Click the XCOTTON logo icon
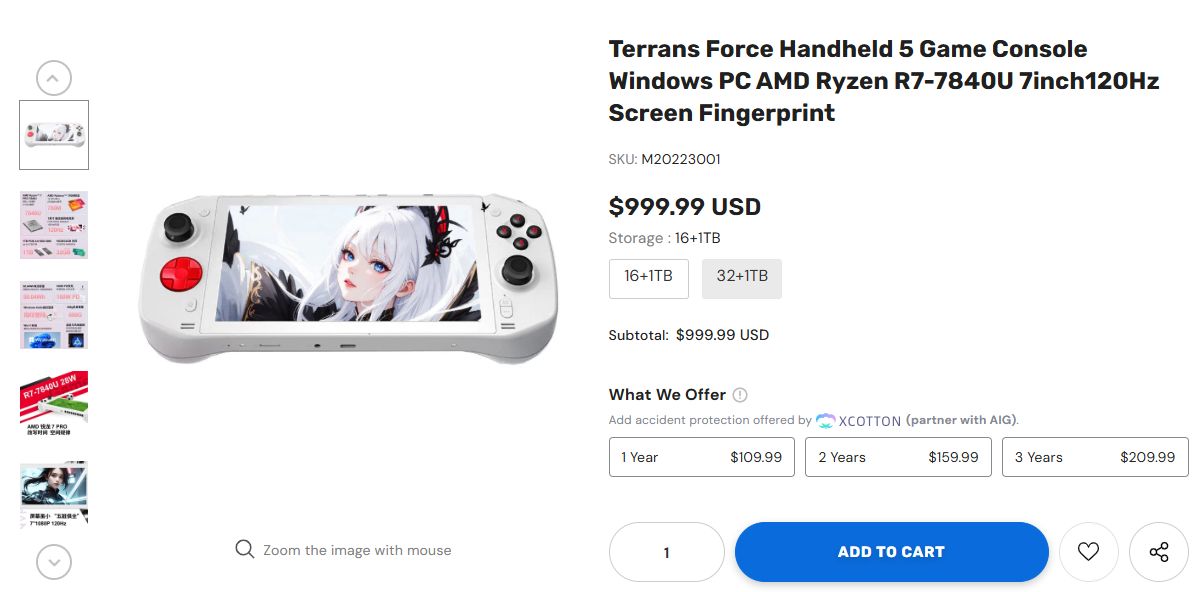Screen dimensions: 1204x592 coord(826,421)
